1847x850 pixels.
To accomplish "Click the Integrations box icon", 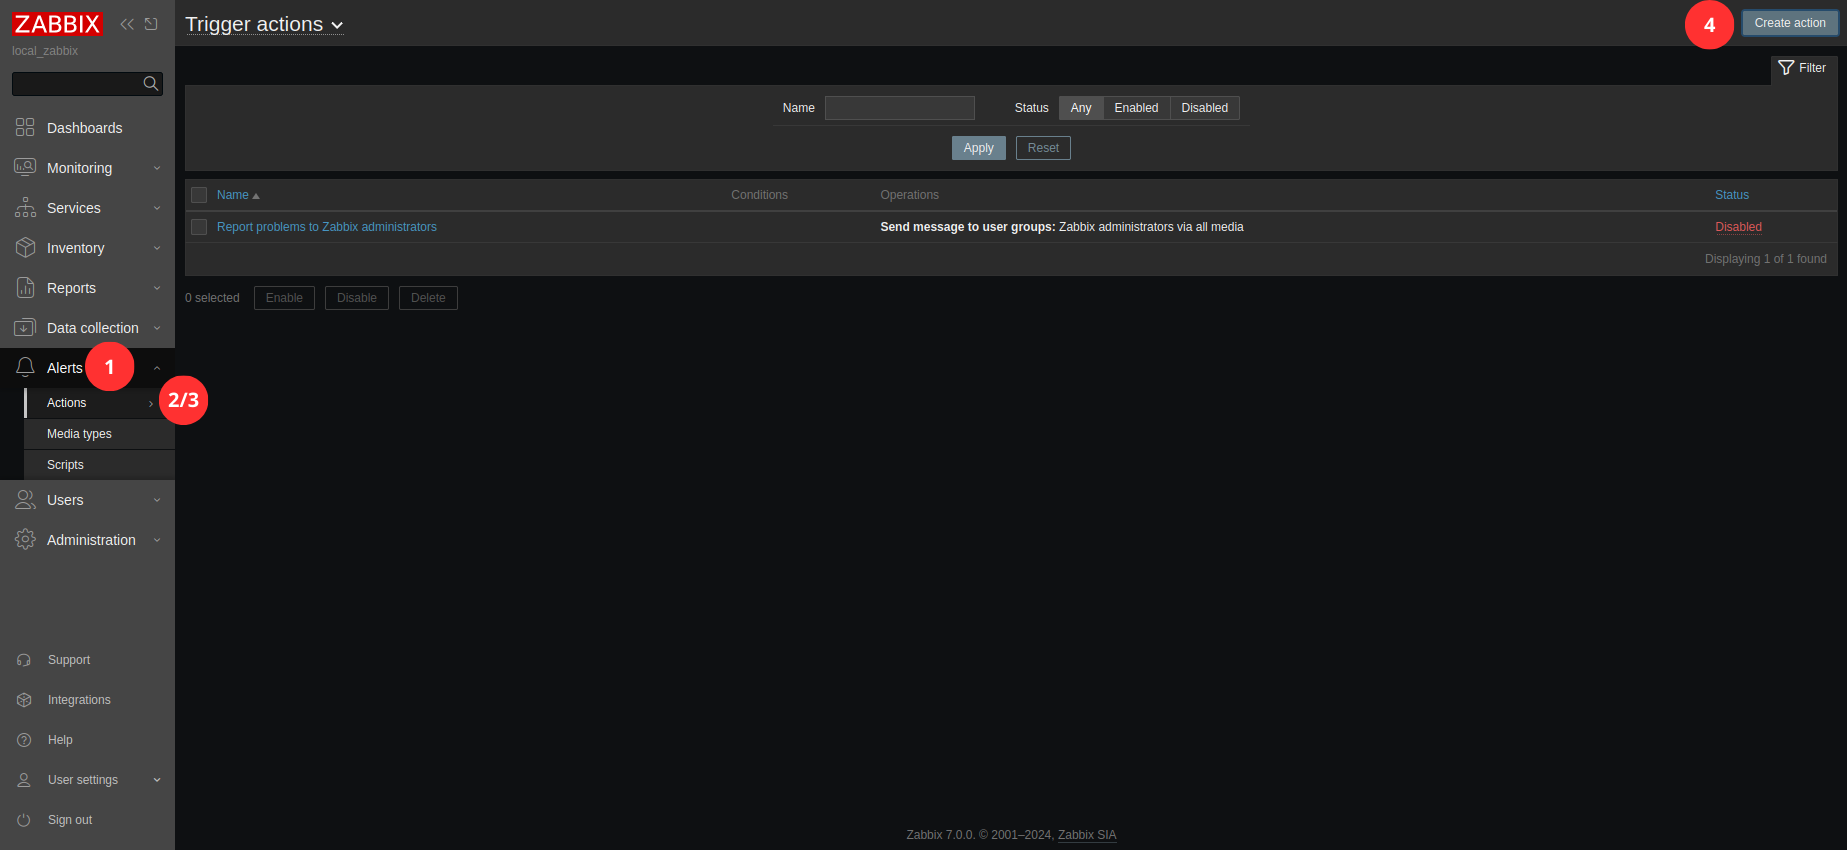I will 24,700.
